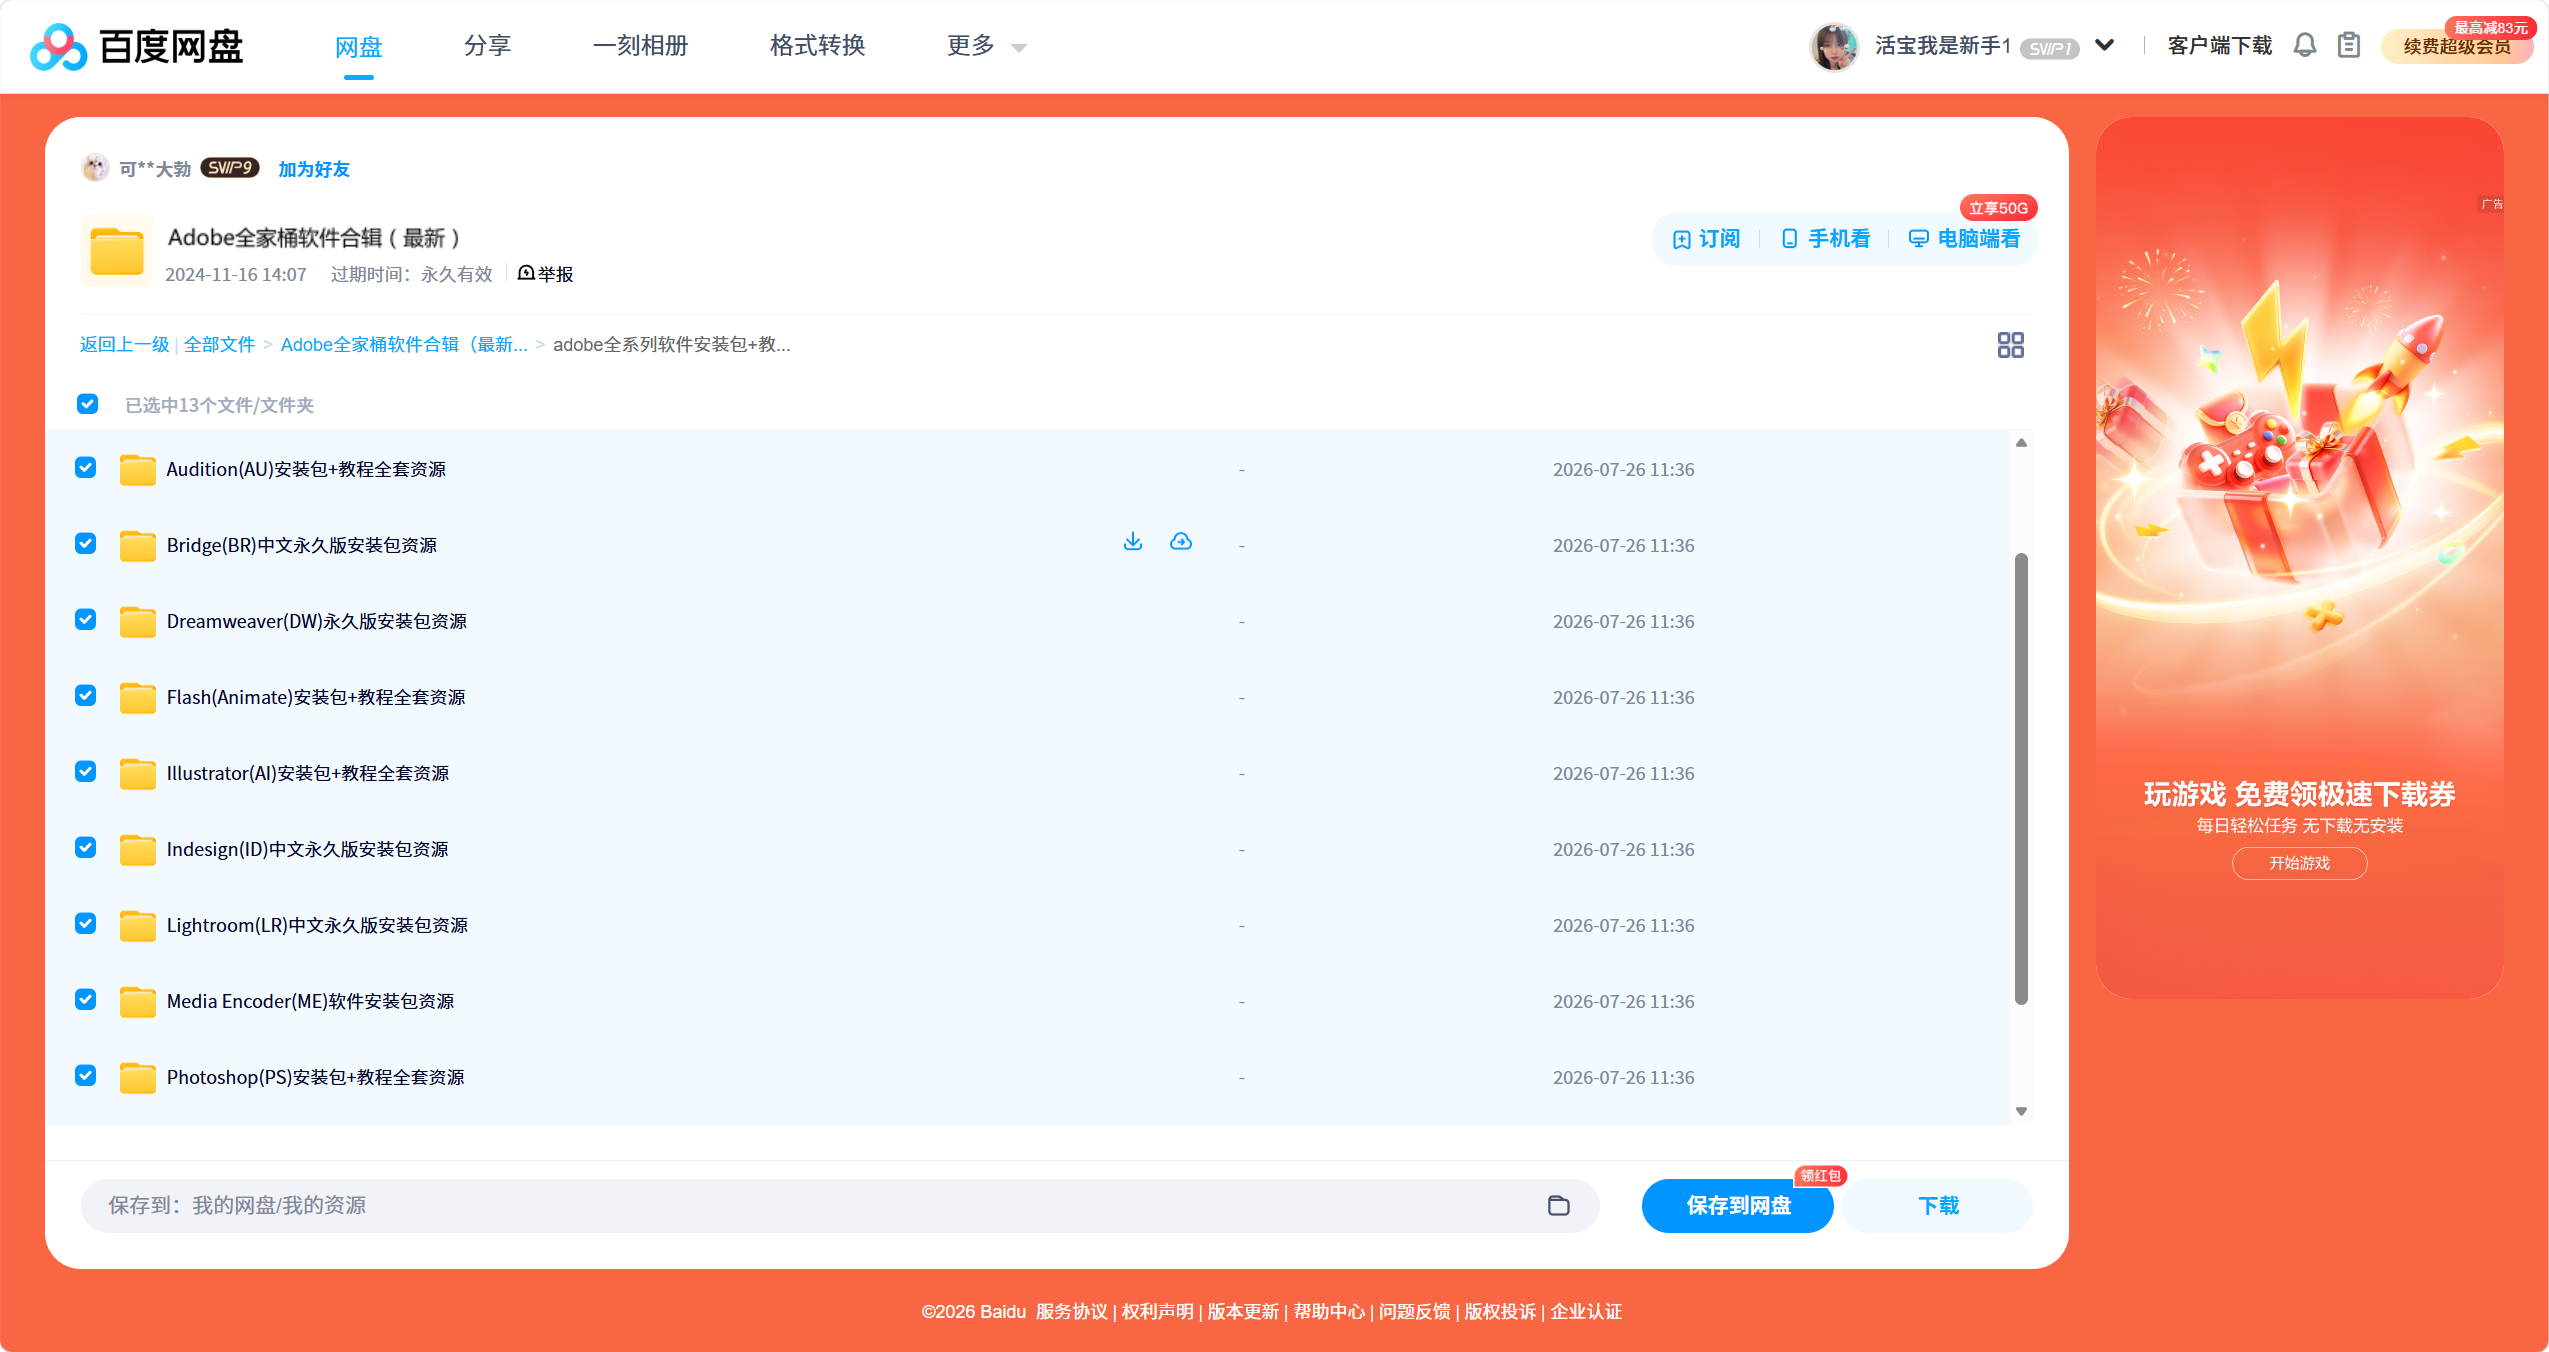Image resolution: width=2549 pixels, height=1352 pixels.
Task: Click the scroll-up arrow of file list
Action: coord(2021,442)
